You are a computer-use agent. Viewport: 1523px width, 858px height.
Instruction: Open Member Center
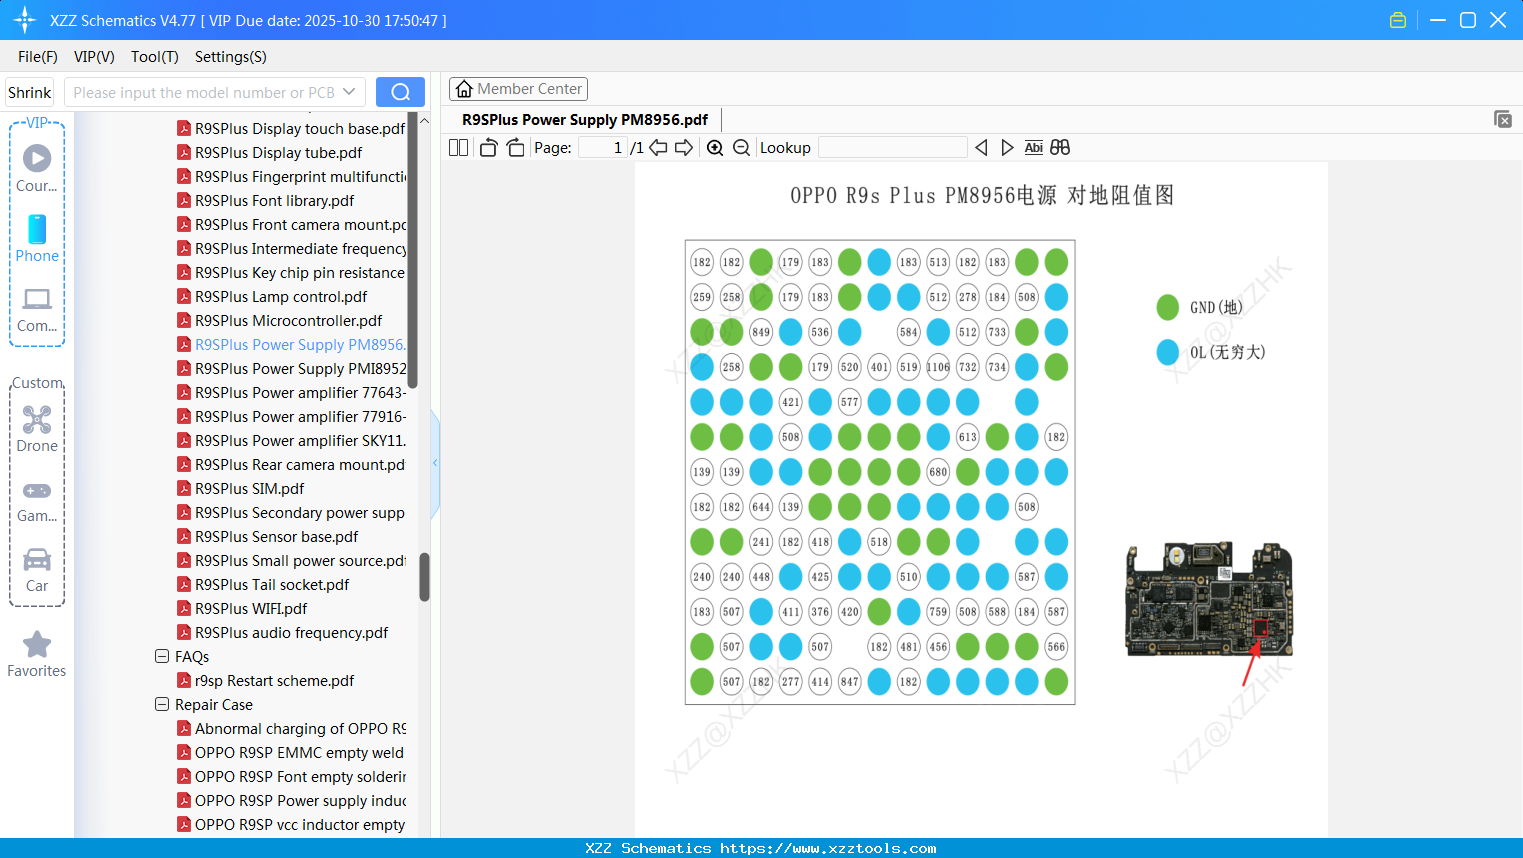tap(518, 89)
